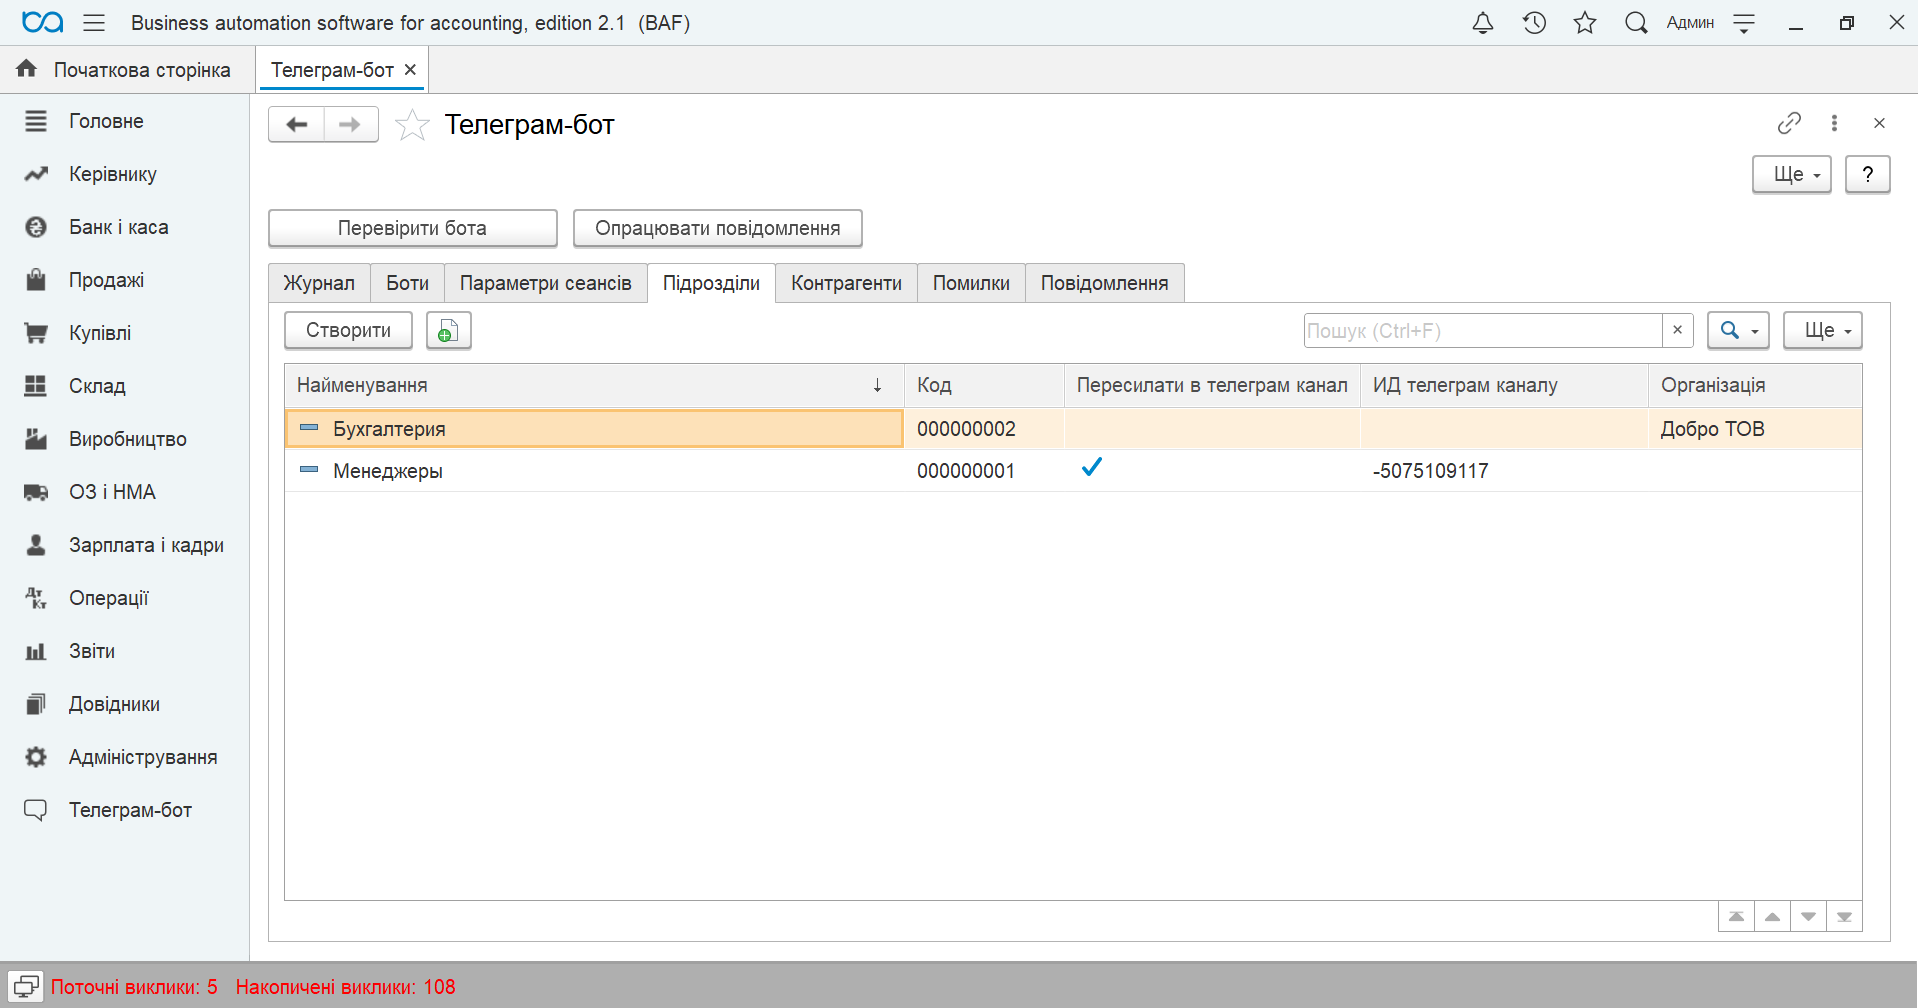Navigate forward with the right arrow
Viewport: 1918px width, 1008px height.
350,125
